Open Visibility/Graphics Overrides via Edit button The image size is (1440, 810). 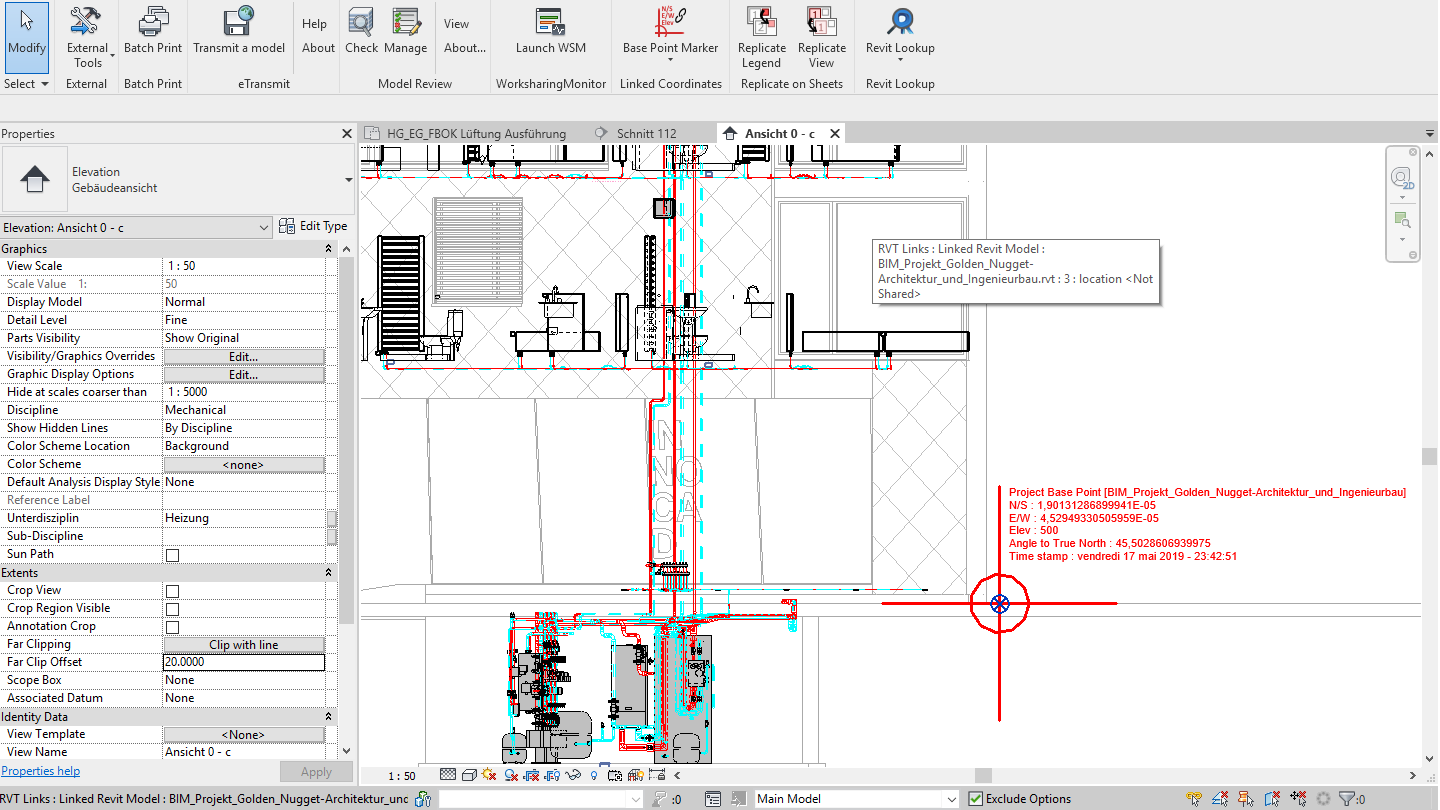tap(244, 355)
